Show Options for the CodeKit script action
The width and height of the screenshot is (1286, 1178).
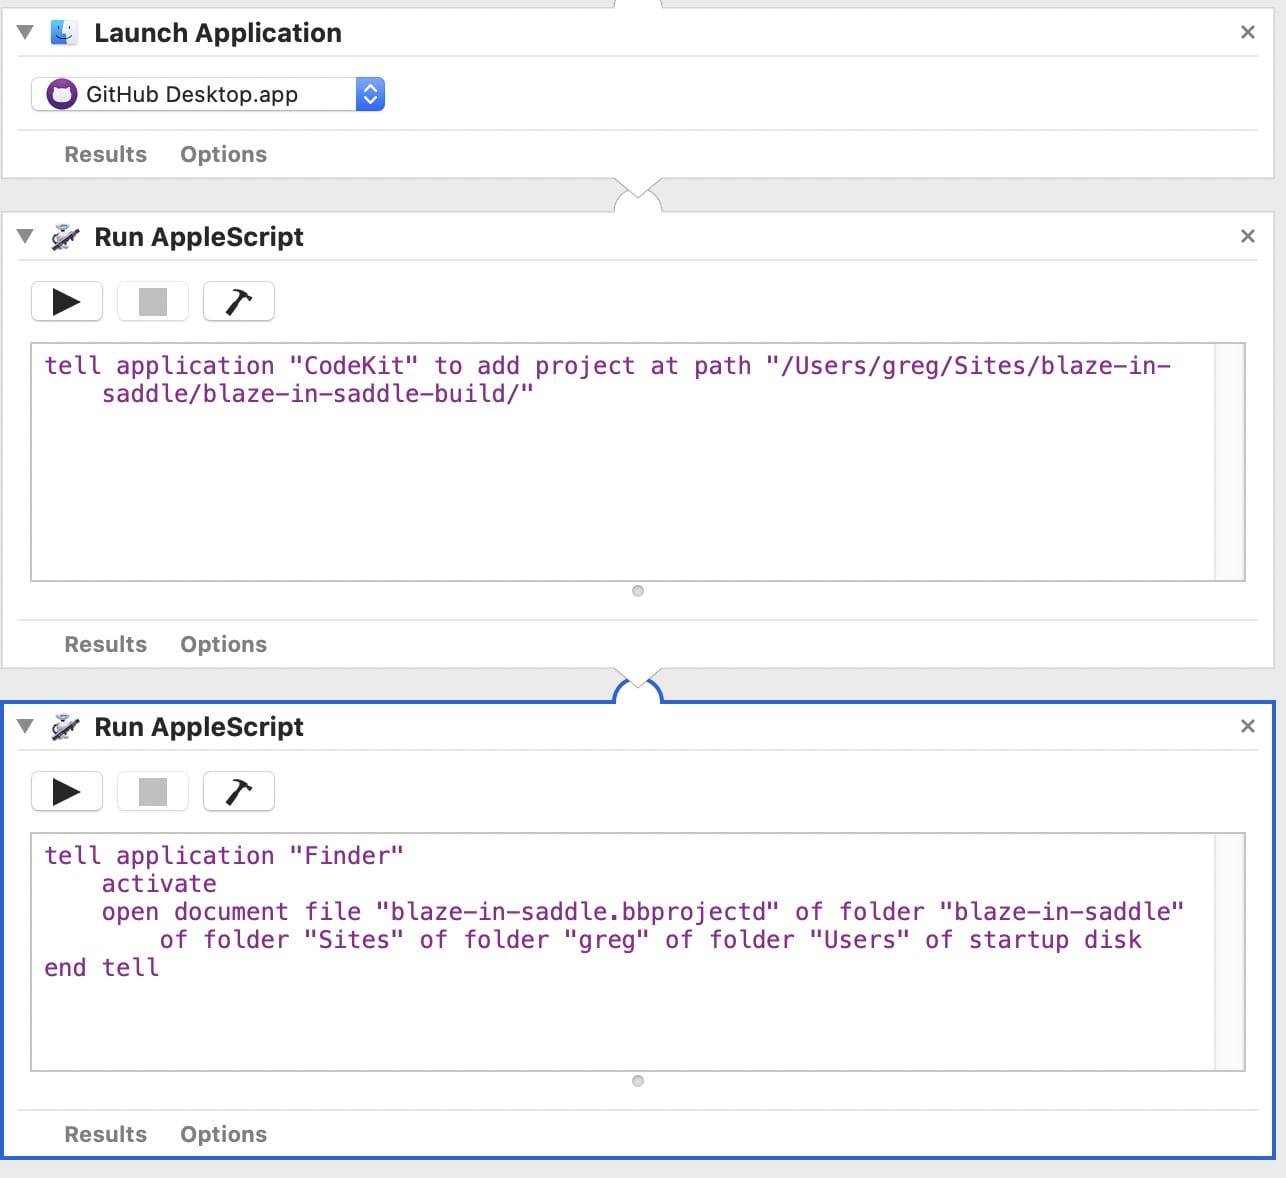pyautogui.click(x=223, y=644)
